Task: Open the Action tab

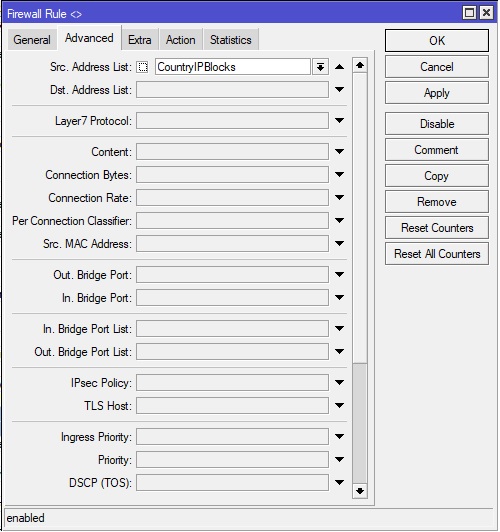Action: click(x=180, y=40)
